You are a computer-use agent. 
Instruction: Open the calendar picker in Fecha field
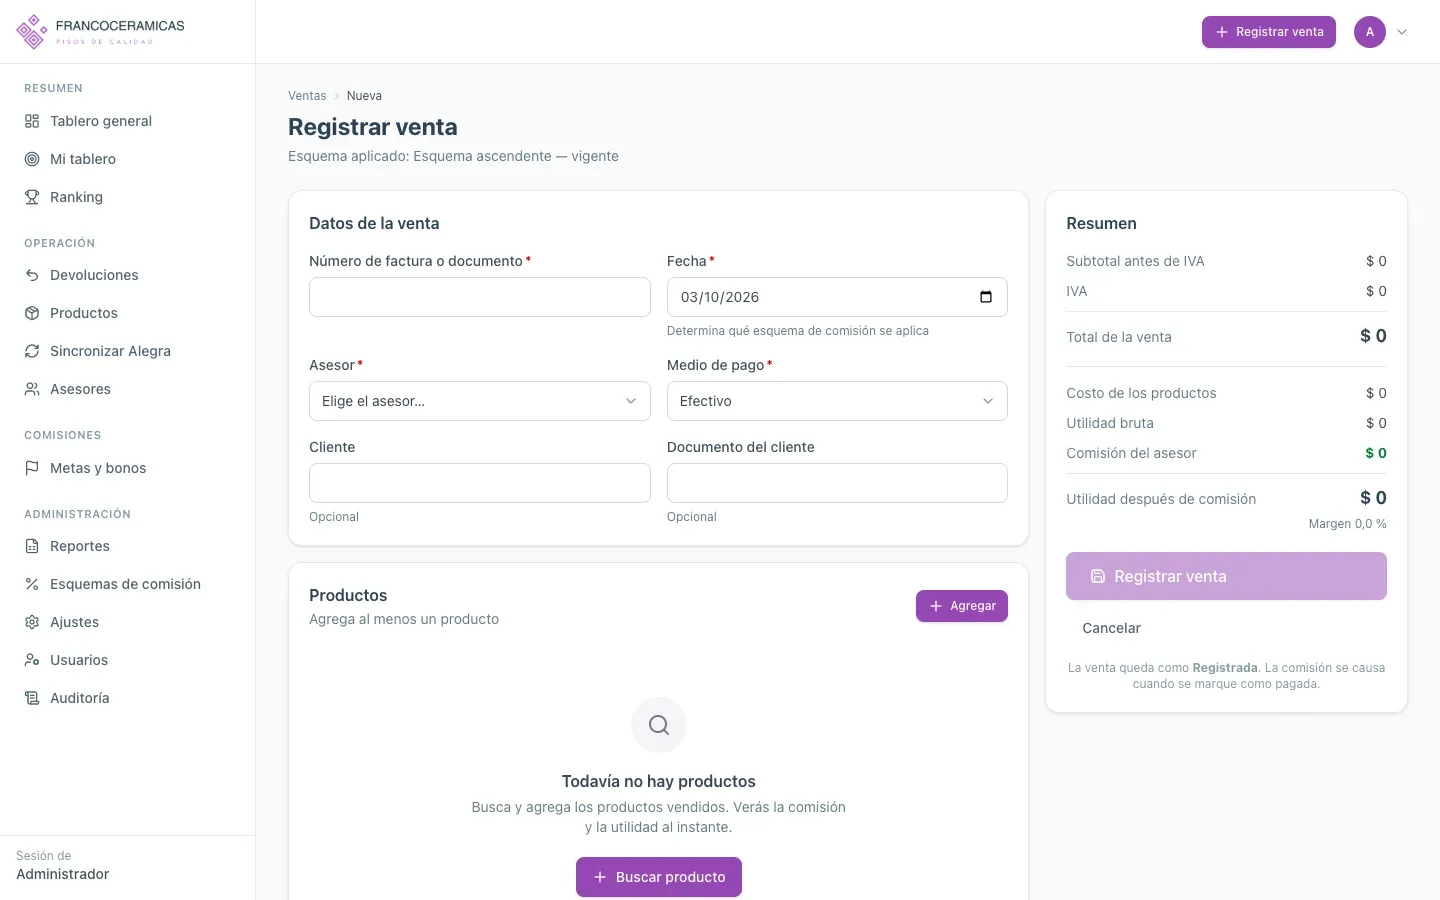(986, 297)
